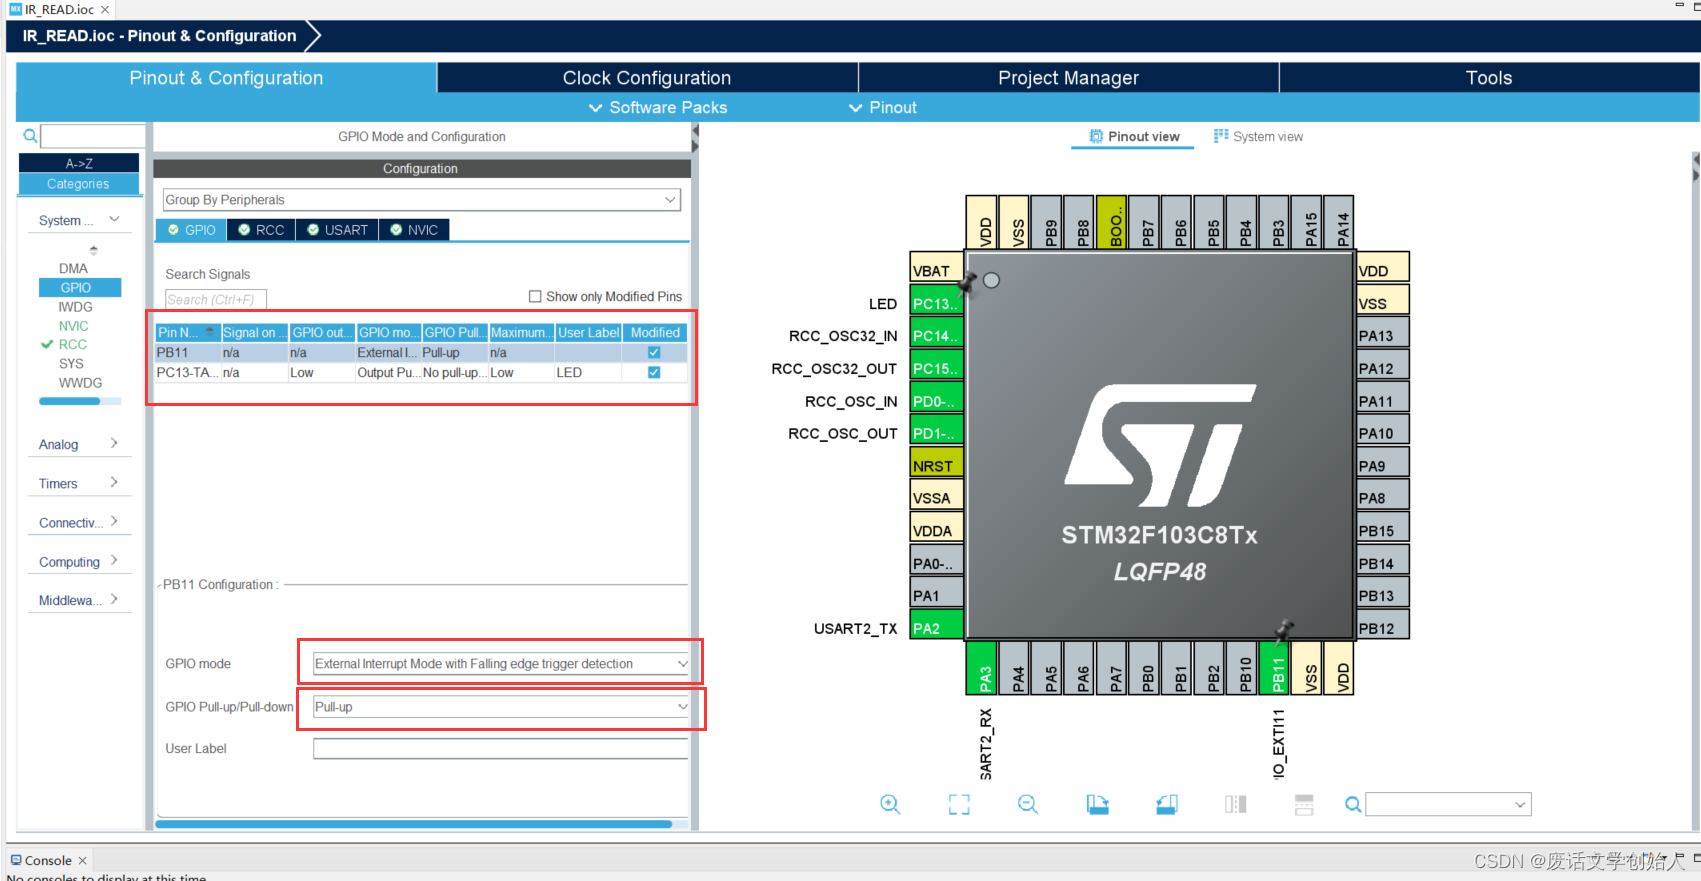
Task: Click pin search magnifier icon
Action: pos(1353,804)
